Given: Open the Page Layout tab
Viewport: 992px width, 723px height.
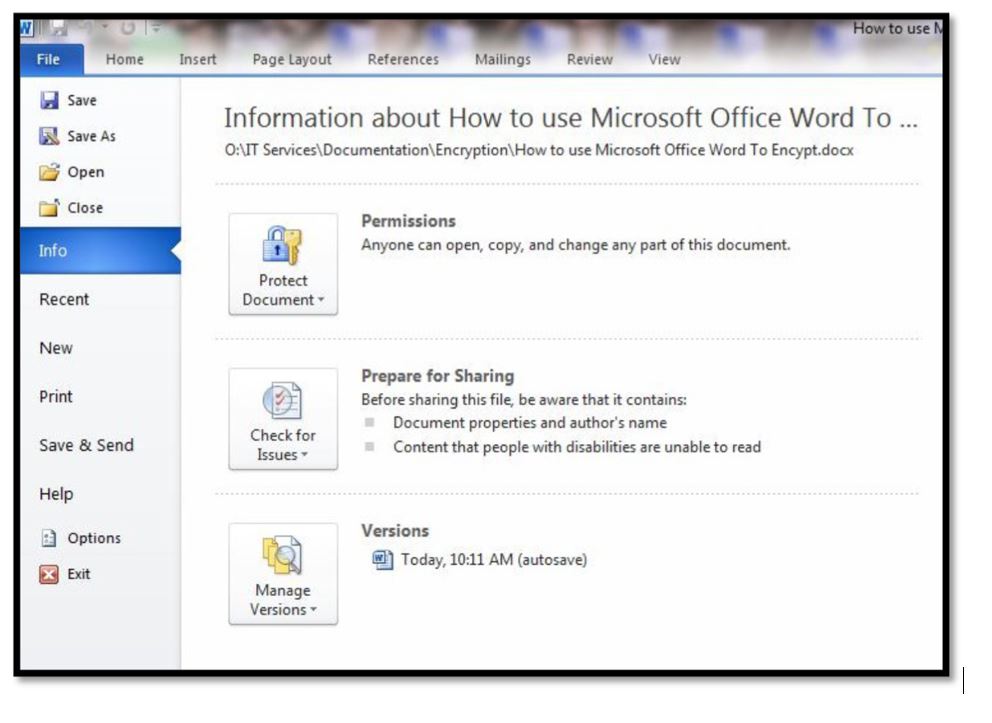Looking at the screenshot, I should tap(292, 60).
